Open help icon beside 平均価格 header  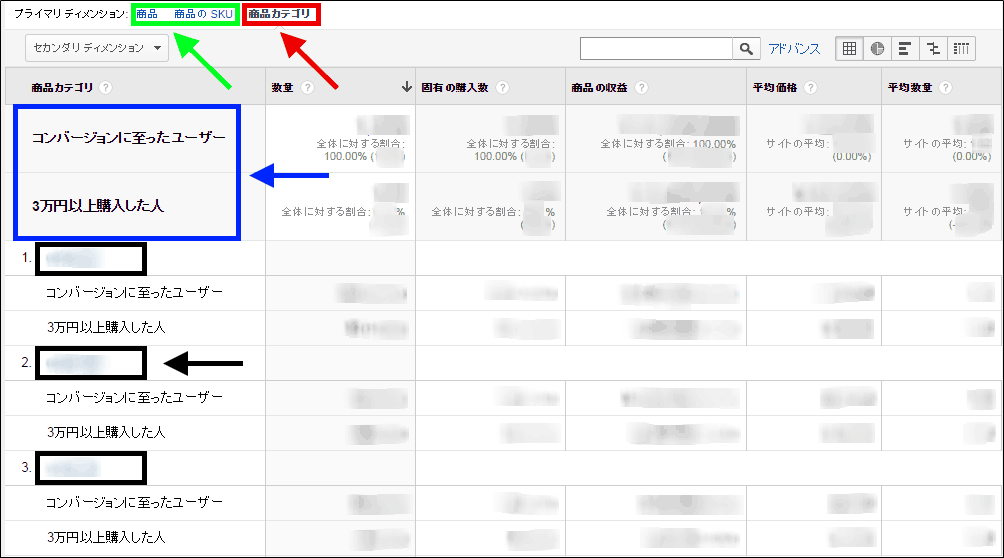click(811, 88)
